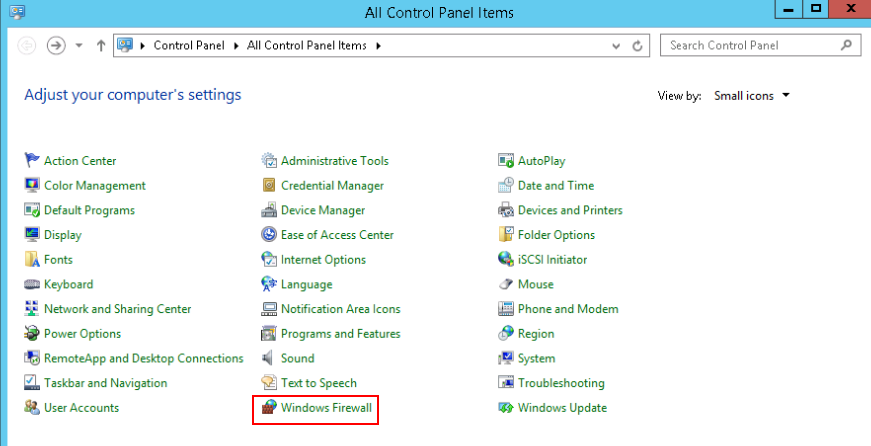Open the Internet Options link
The width and height of the screenshot is (871, 446).
click(x=323, y=259)
